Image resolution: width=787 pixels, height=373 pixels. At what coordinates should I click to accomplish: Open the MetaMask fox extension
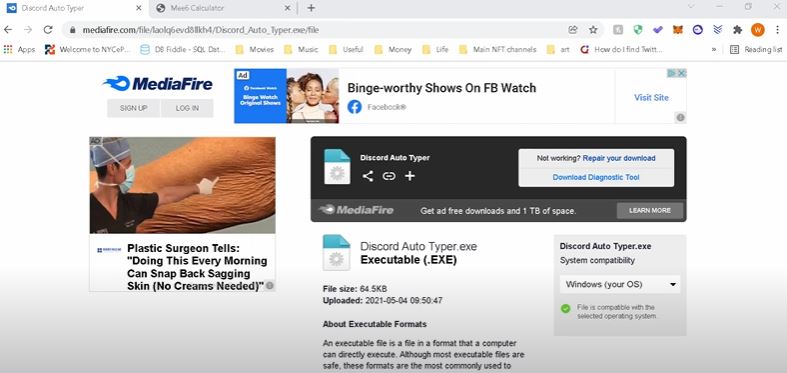(x=678, y=30)
